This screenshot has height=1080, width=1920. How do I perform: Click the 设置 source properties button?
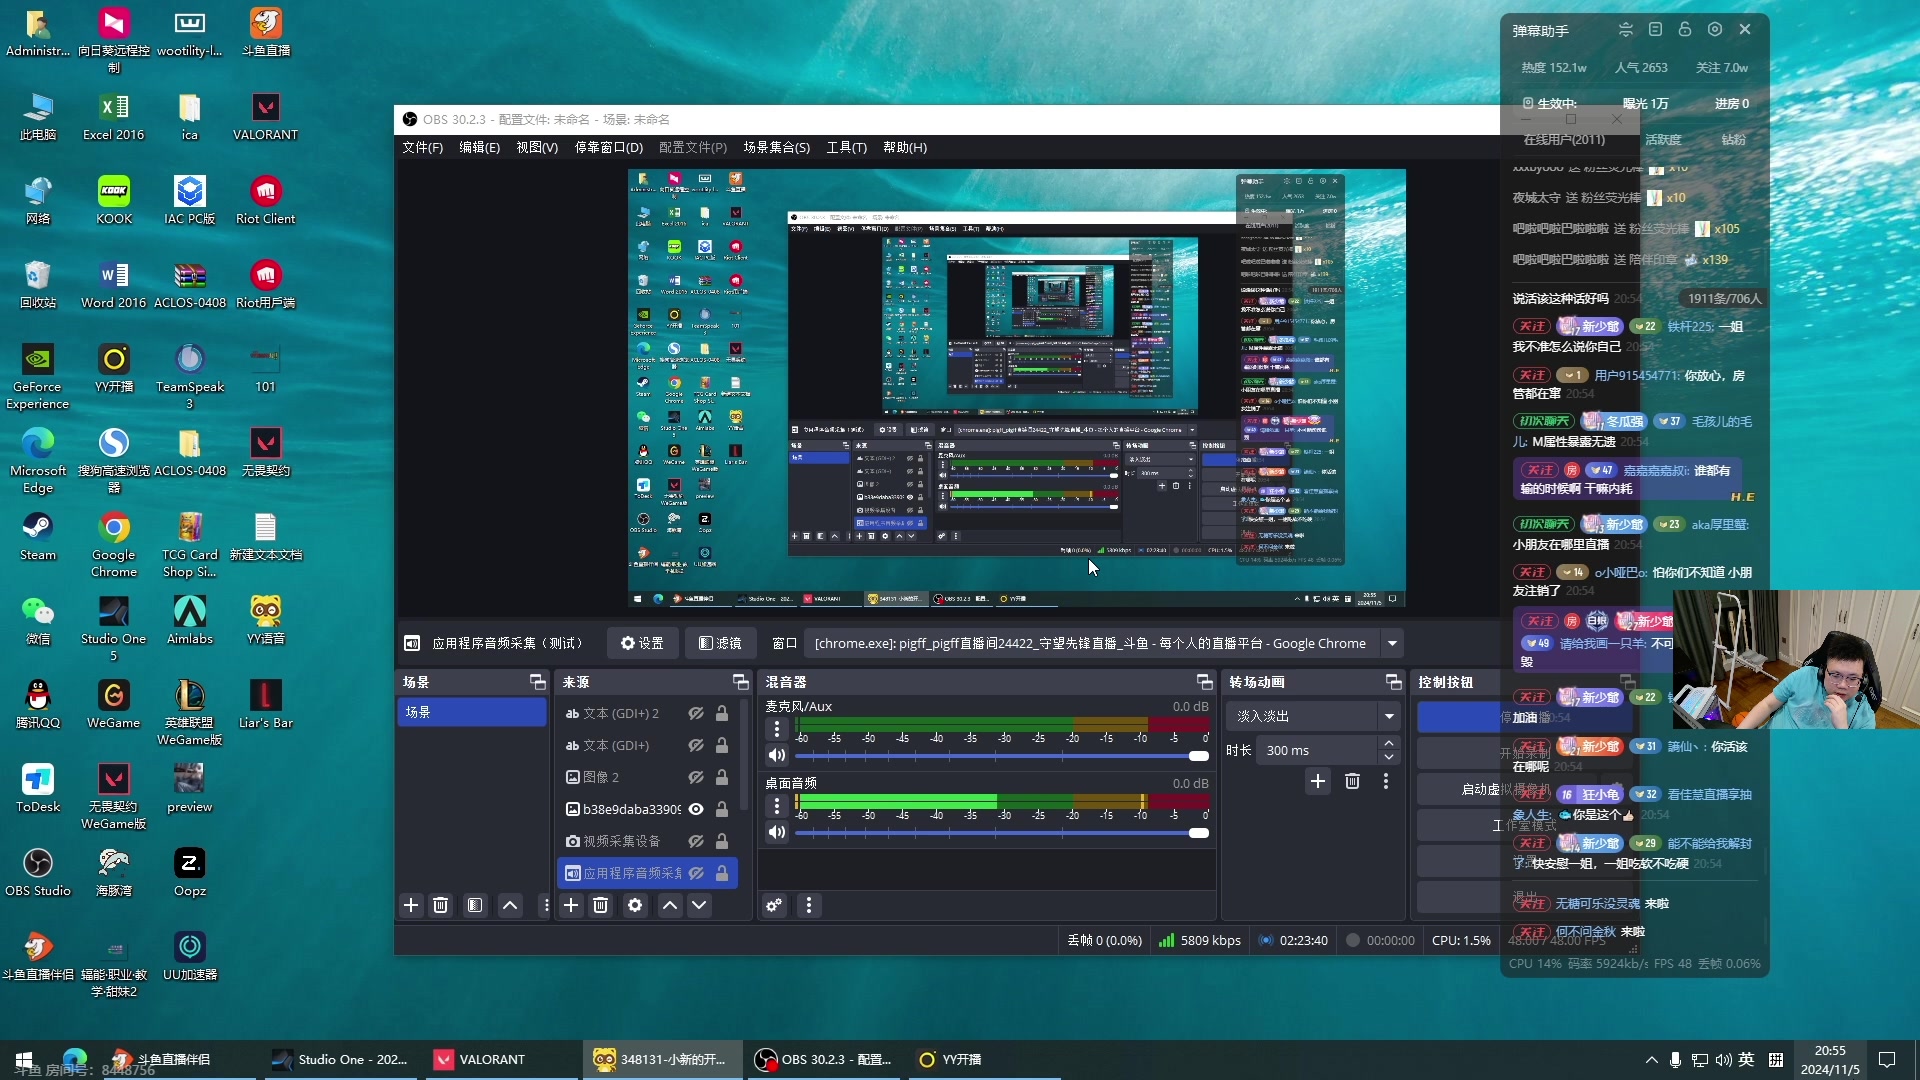coord(642,644)
